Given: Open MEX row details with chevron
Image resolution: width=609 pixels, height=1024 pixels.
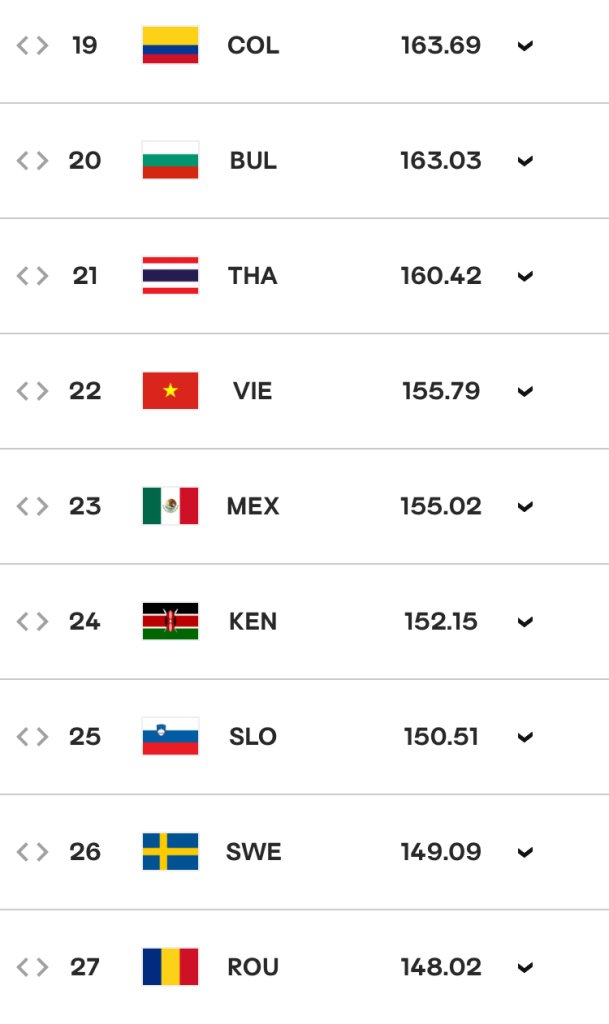Looking at the screenshot, I should click(x=525, y=507).
